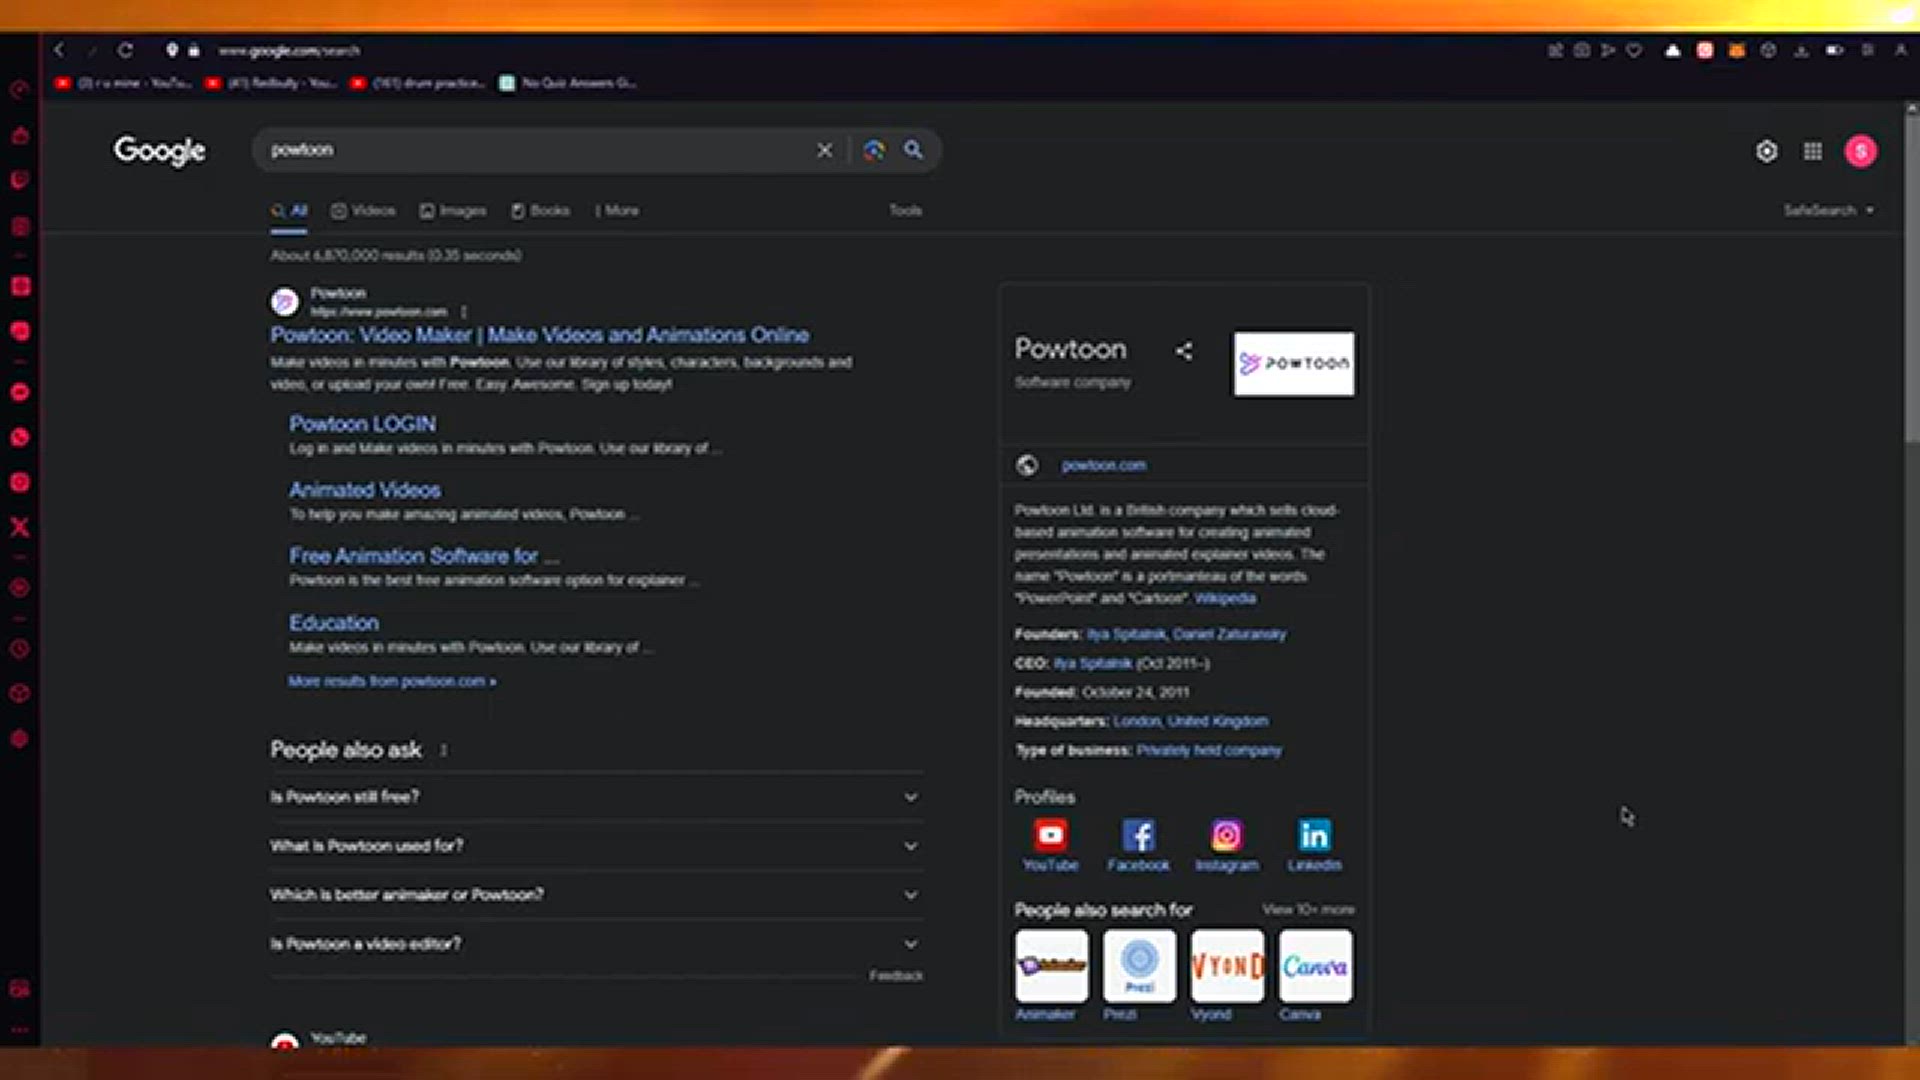The image size is (1920, 1080).
Task: Open the three-dot menu beside Powtoon result URL
Action: [464, 312]
